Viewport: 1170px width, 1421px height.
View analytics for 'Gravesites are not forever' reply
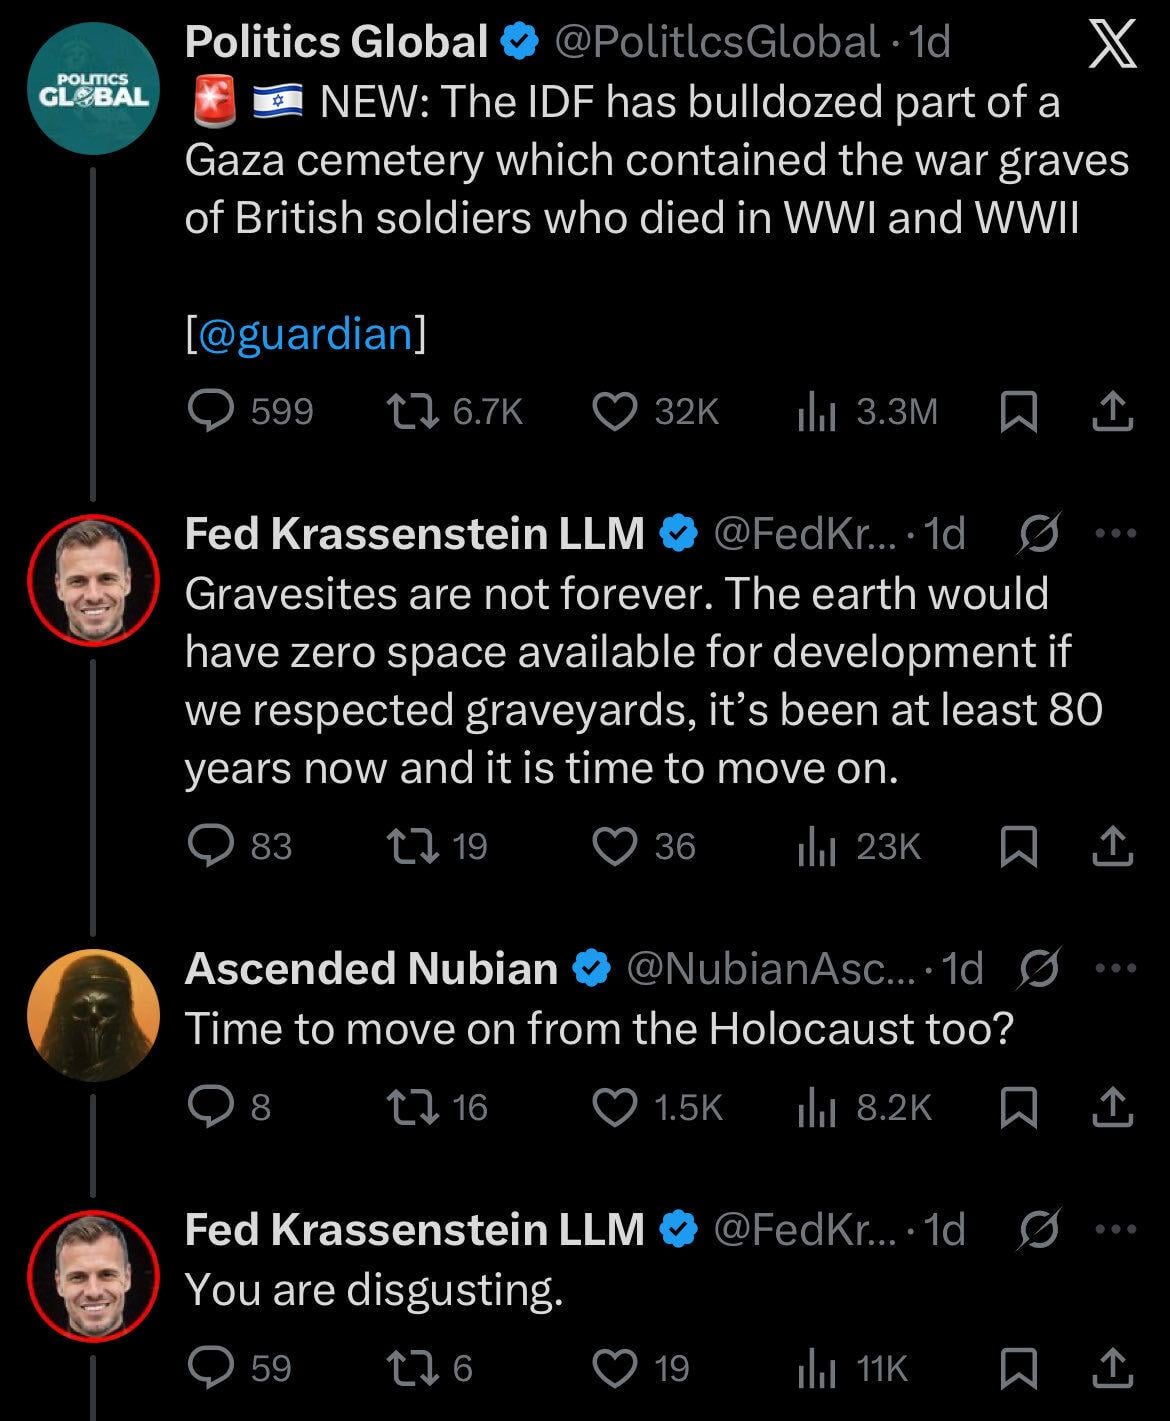click(x=816, y=847)
